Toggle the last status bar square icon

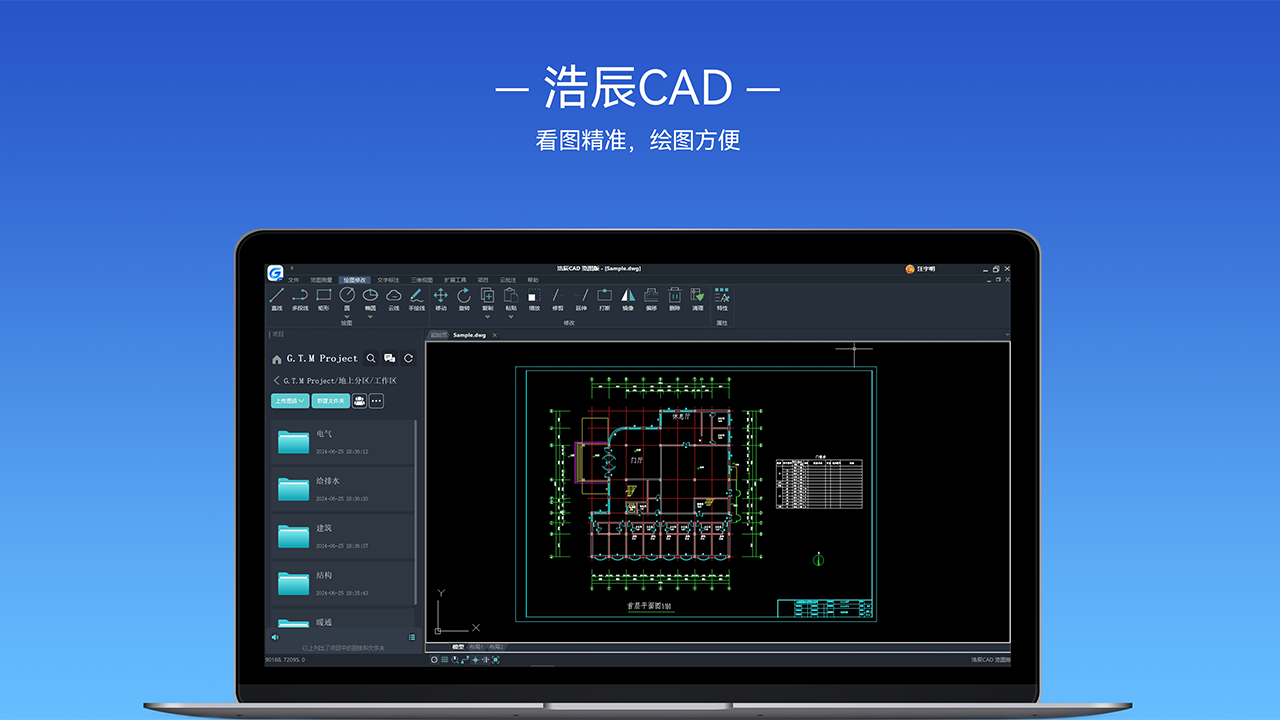pyautogui.click(x=495, y=660)
